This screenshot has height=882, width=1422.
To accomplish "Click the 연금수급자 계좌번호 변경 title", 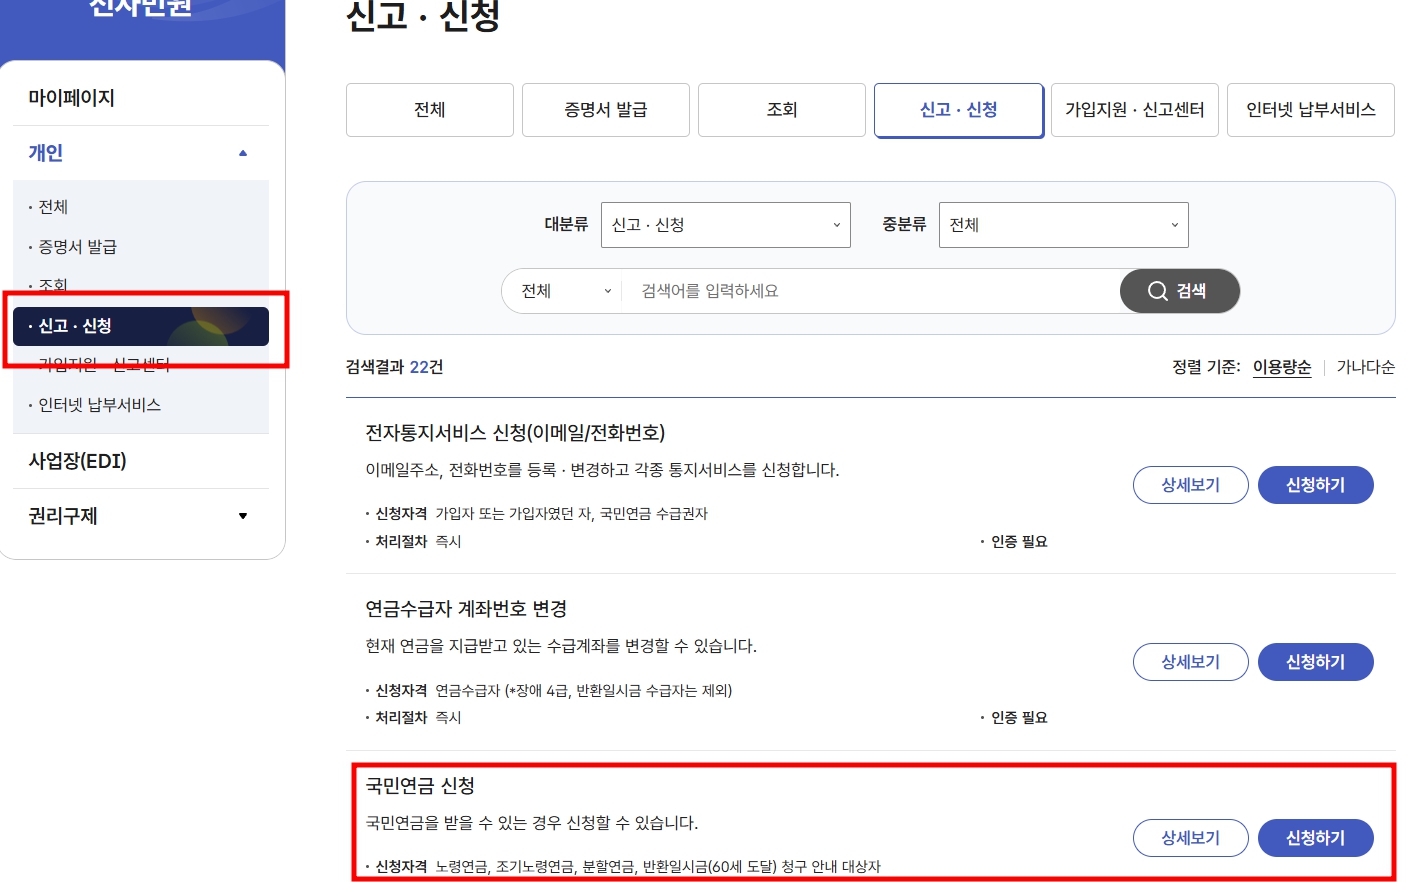I will [x=466, y=609].
